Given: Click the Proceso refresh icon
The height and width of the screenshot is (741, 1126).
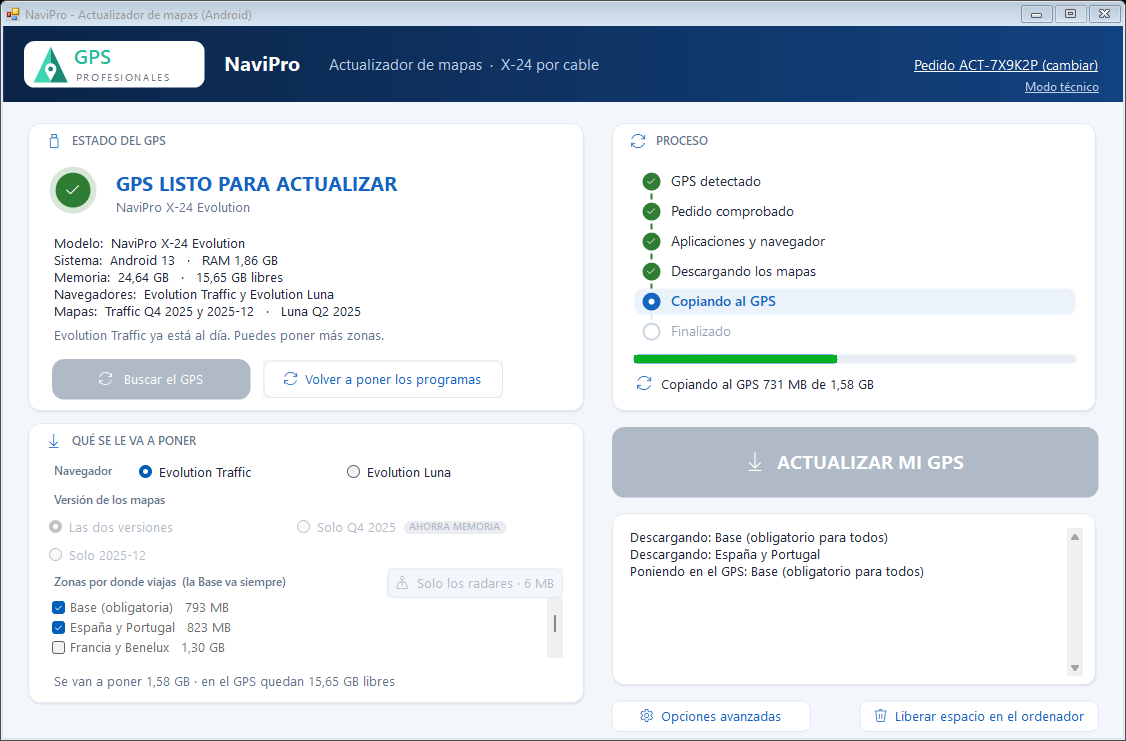Looking at the screenshot, I should point(638,141).
